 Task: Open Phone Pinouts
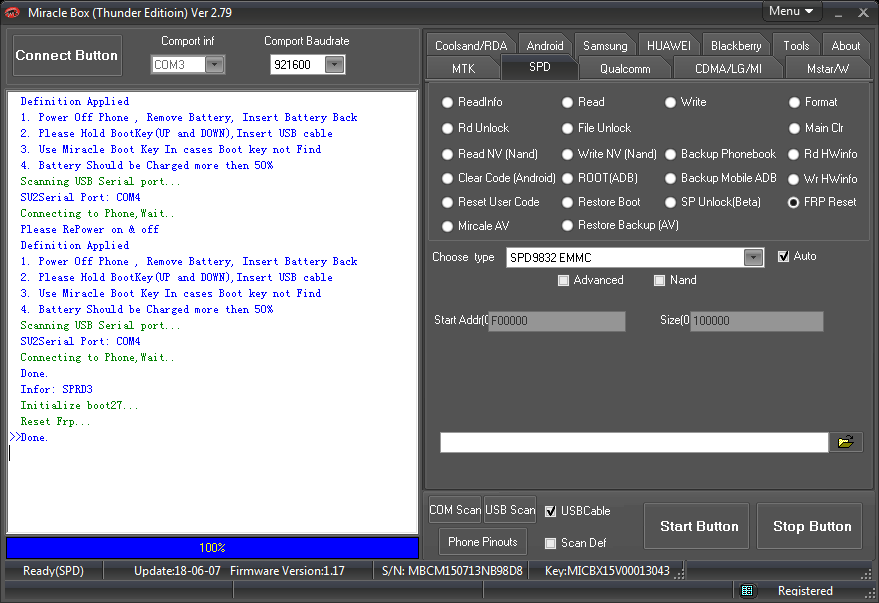[483, 542]
